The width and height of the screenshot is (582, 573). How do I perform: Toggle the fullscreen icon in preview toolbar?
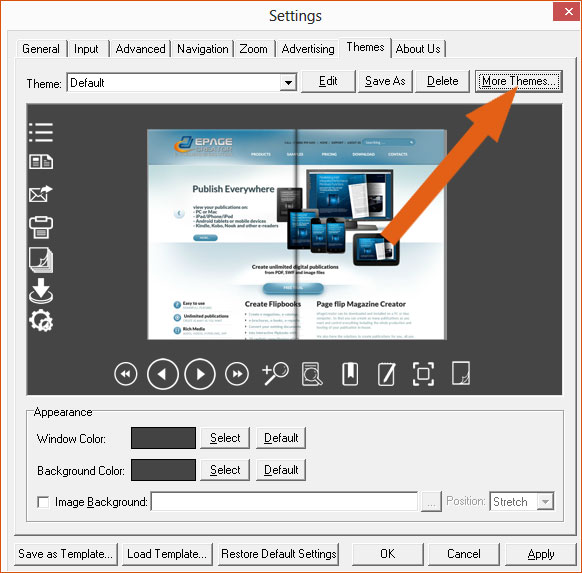point(423,374)
